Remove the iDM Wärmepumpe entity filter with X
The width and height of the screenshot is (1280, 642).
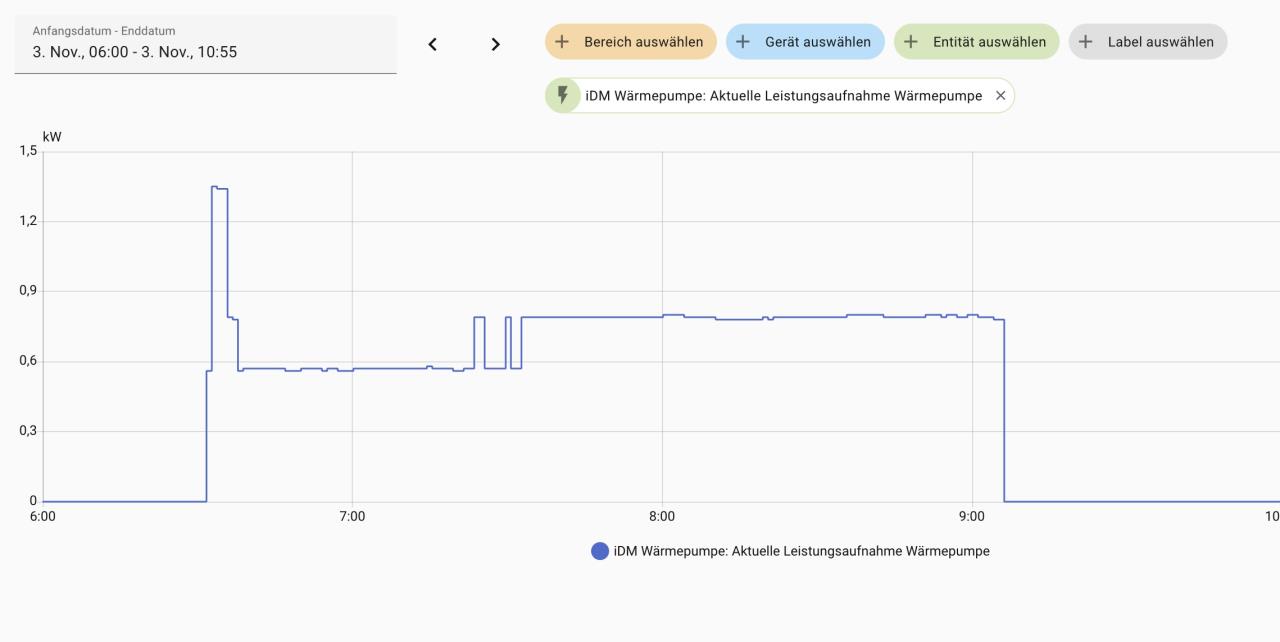(999, 95)
